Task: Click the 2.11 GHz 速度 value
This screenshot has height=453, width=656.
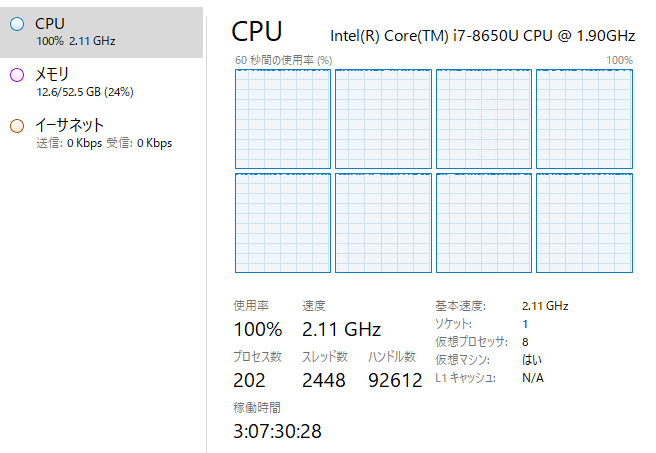Action: point(341,329)
